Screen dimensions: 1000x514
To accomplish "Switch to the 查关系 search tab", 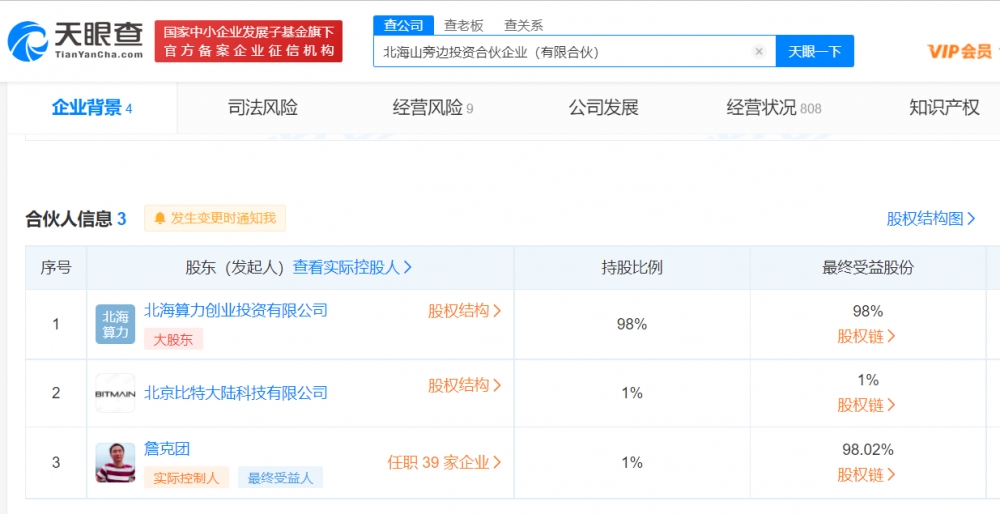I will pos(524,26).
